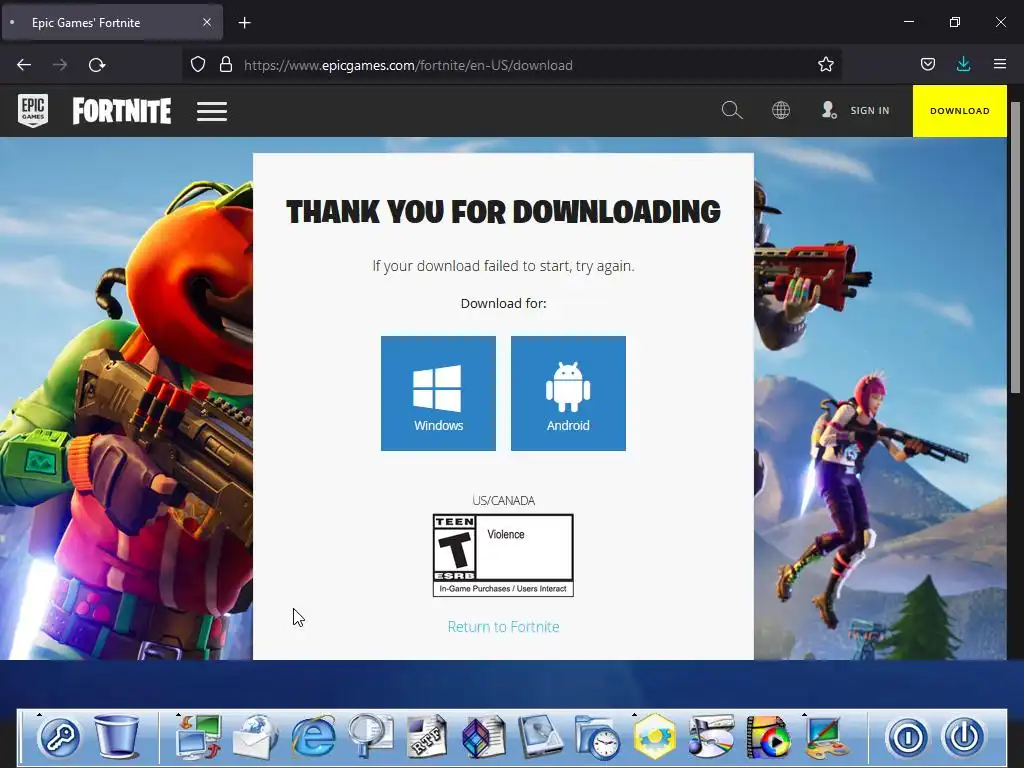The height and width of the screenshot is (768, 1024).
Task: Click the padlock site security icon
Action: [x=226, y=64]
